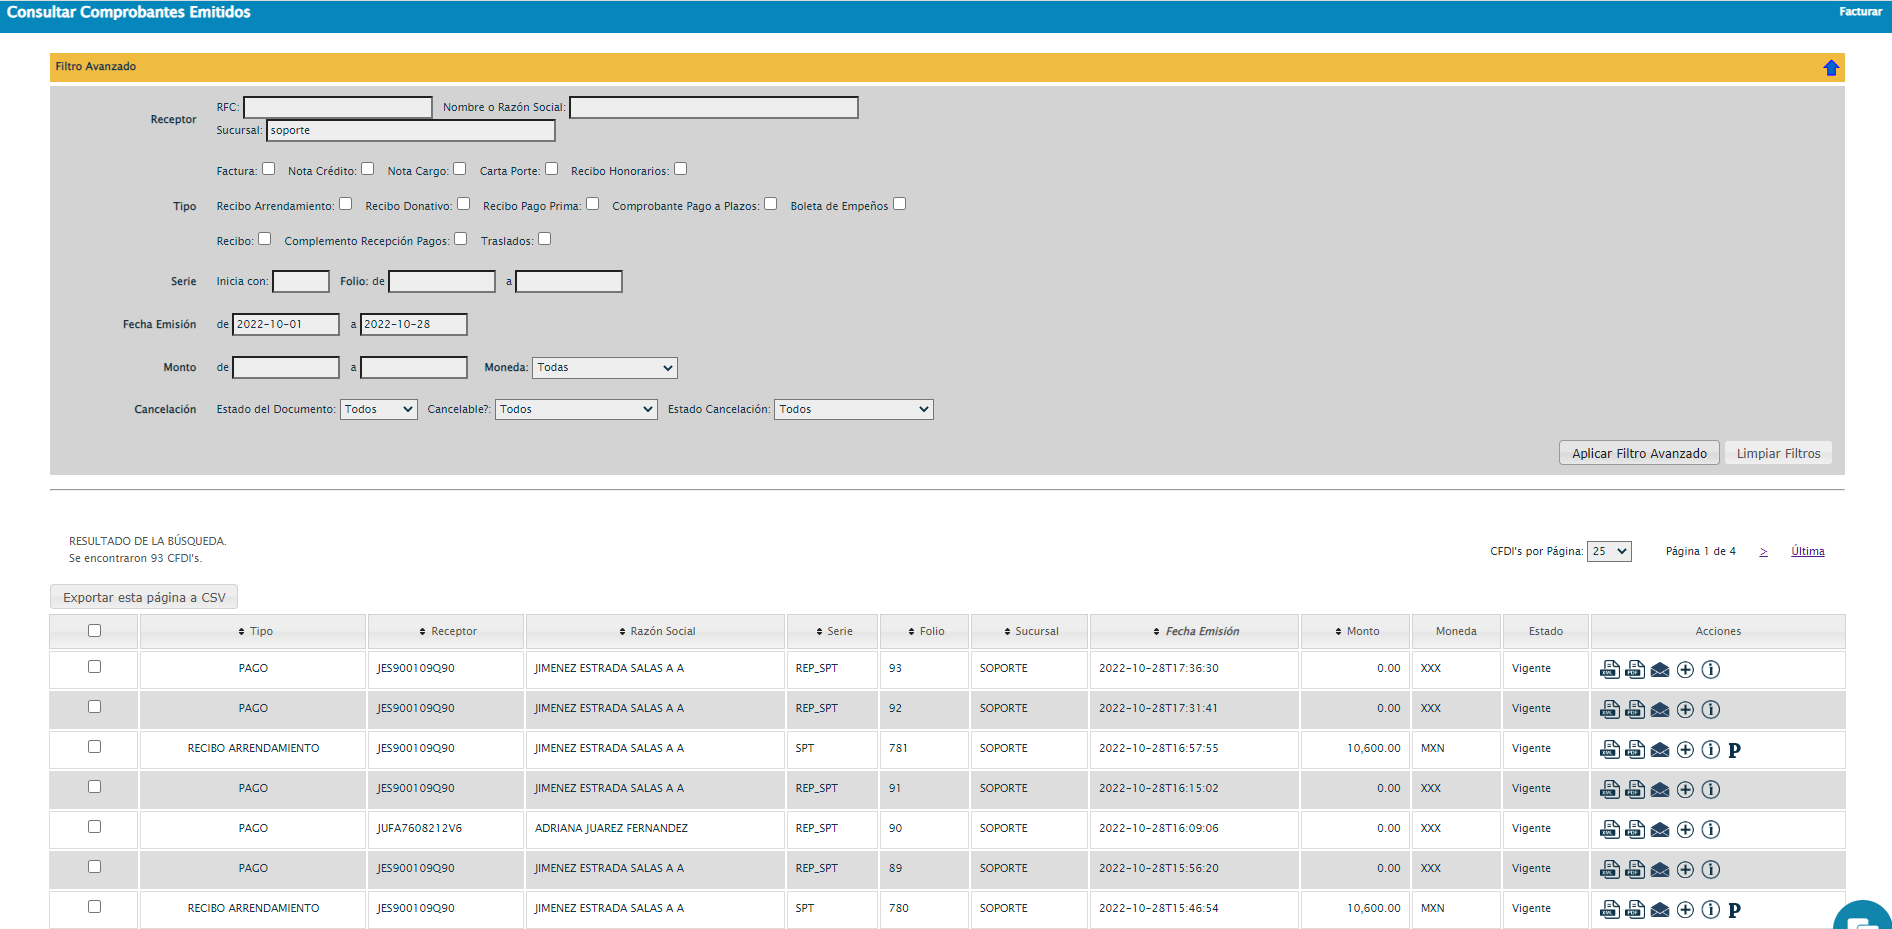1892x929 pixels.
Task: Jump to Última page link
Action: (x=1807, y=552)
